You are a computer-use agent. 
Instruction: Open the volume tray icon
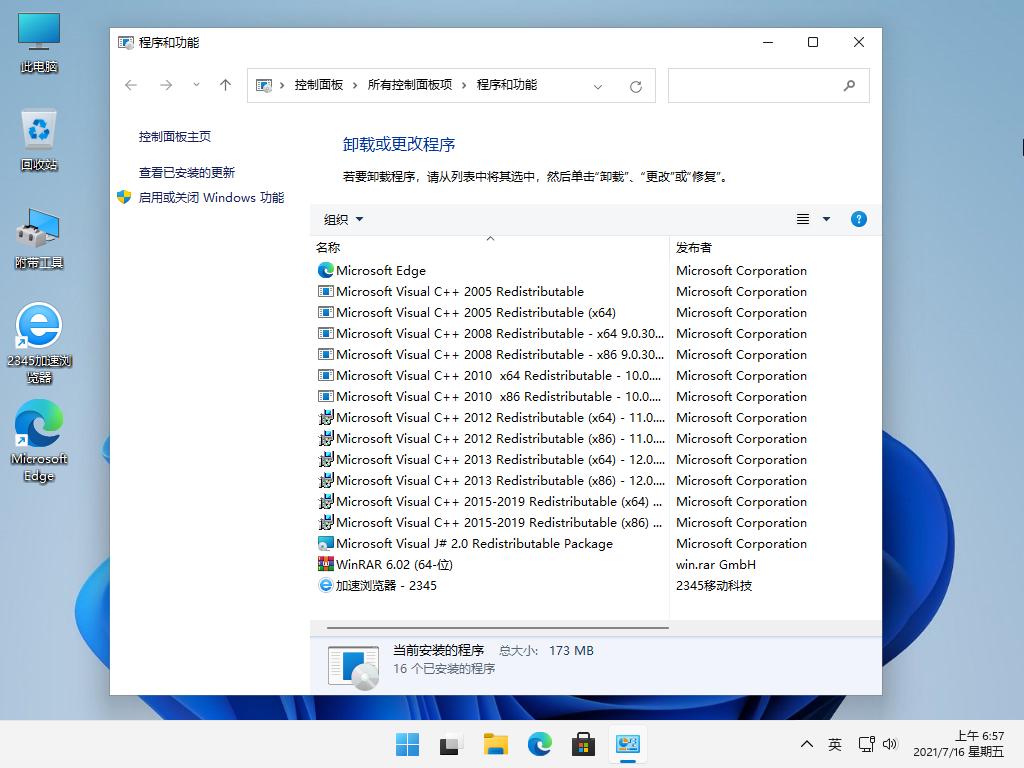pyautogui.click(x=890, y=744)
